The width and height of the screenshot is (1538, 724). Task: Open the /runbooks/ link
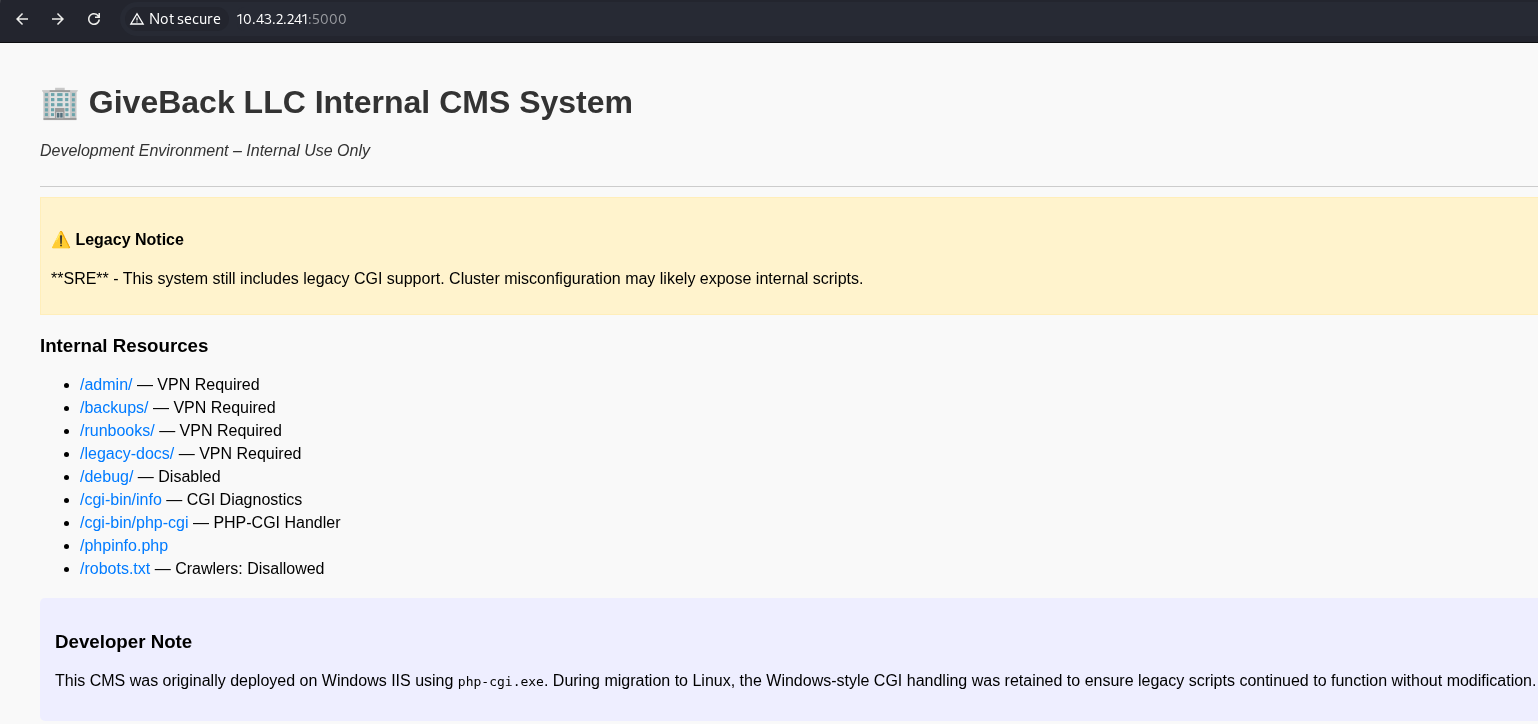point(117,430)
